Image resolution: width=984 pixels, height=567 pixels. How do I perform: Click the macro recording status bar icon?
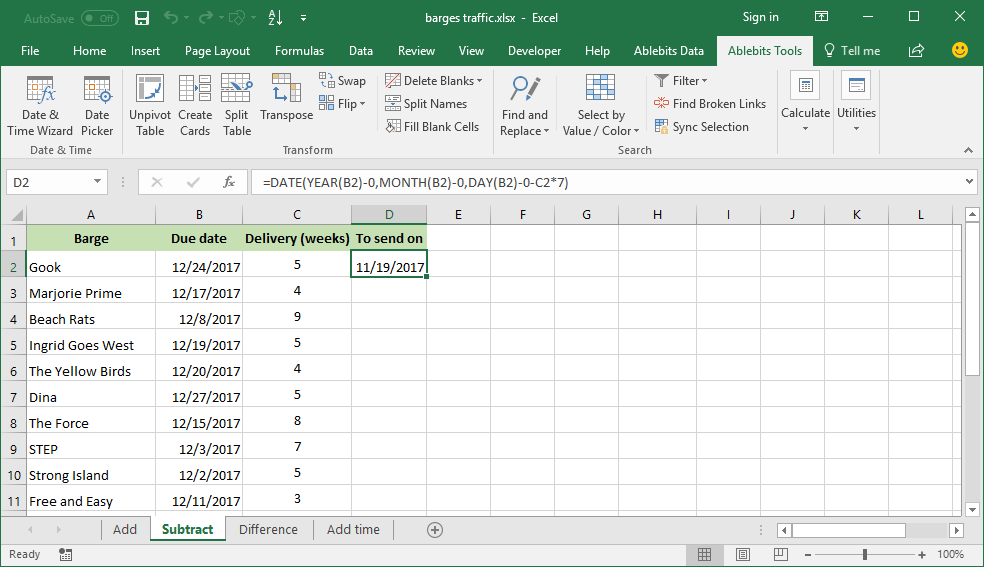pyautogui.click(x=65, y=554)
